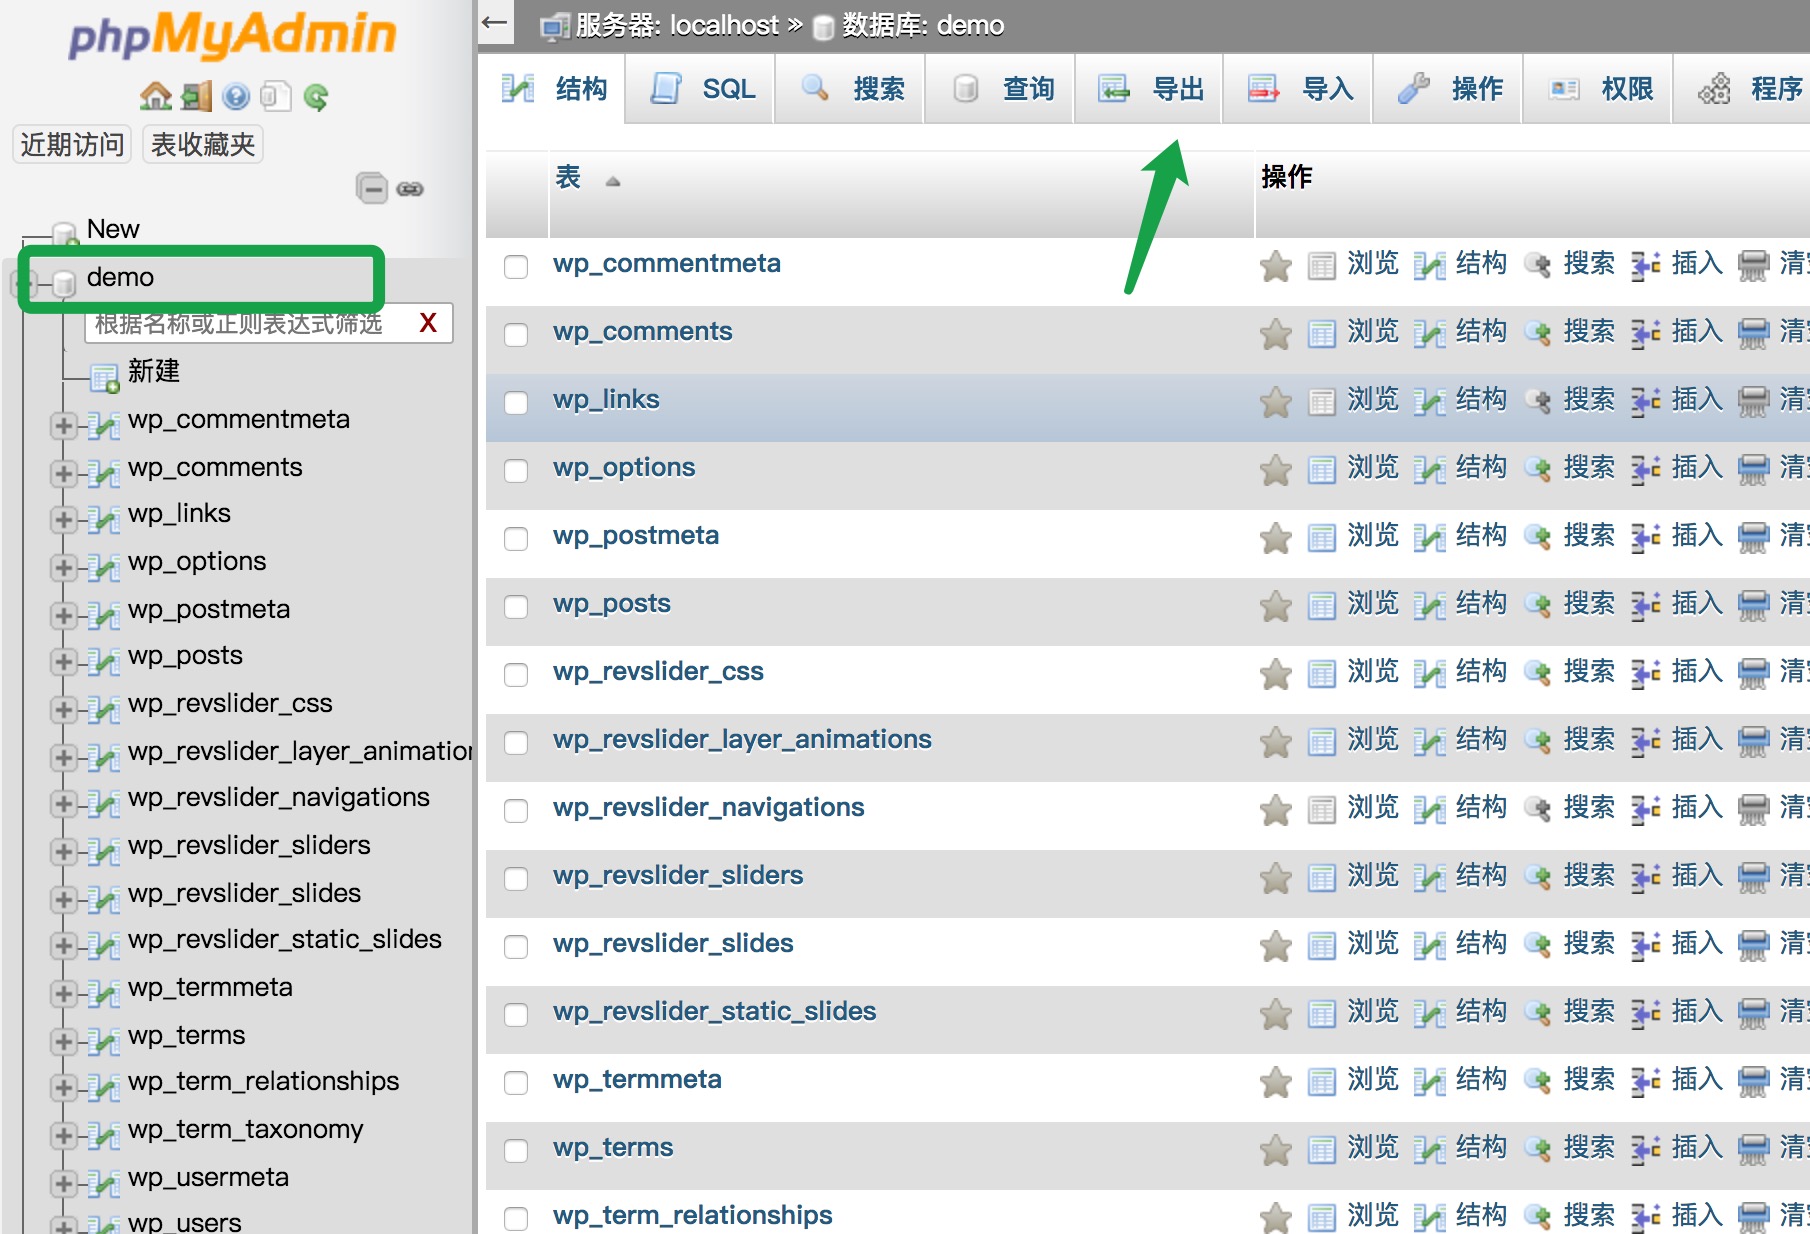Collapse all with the minus icon in sidebar
Image resolution: width=1810 pixels, height=1234 pixels.
click(x=372, y=188)
